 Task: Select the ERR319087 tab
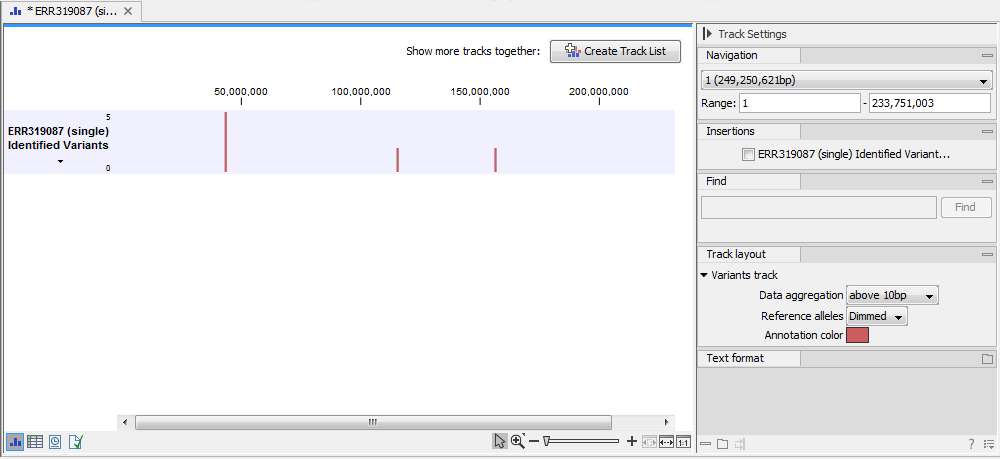point(71,11)
